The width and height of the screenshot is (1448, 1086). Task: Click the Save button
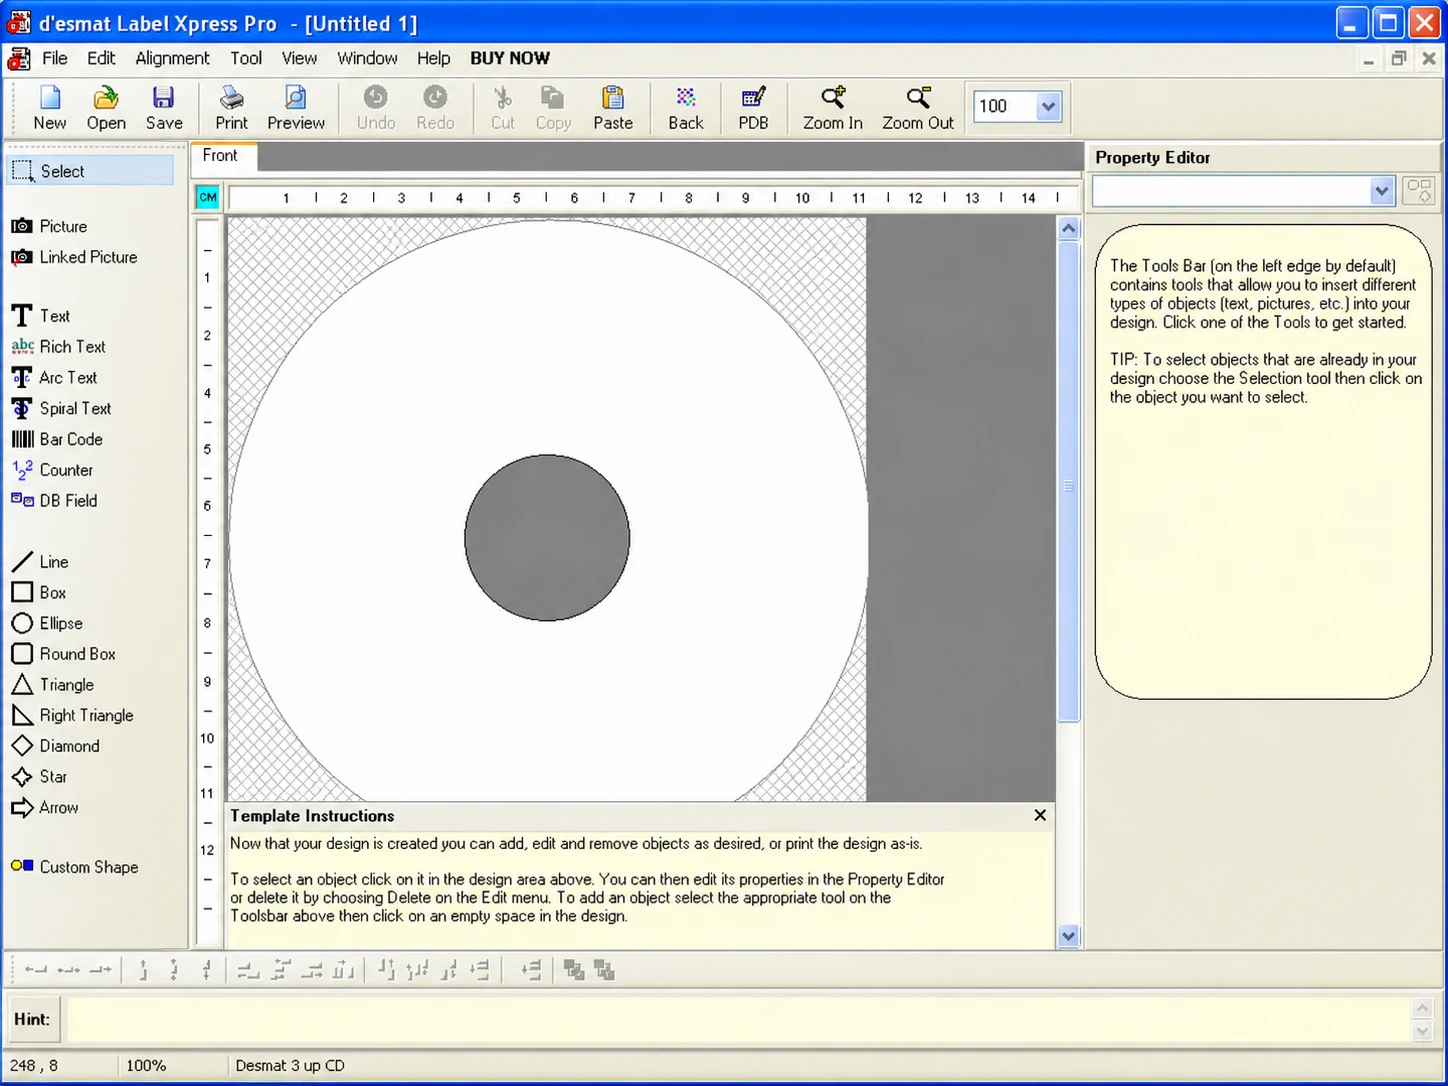(164, 108)
